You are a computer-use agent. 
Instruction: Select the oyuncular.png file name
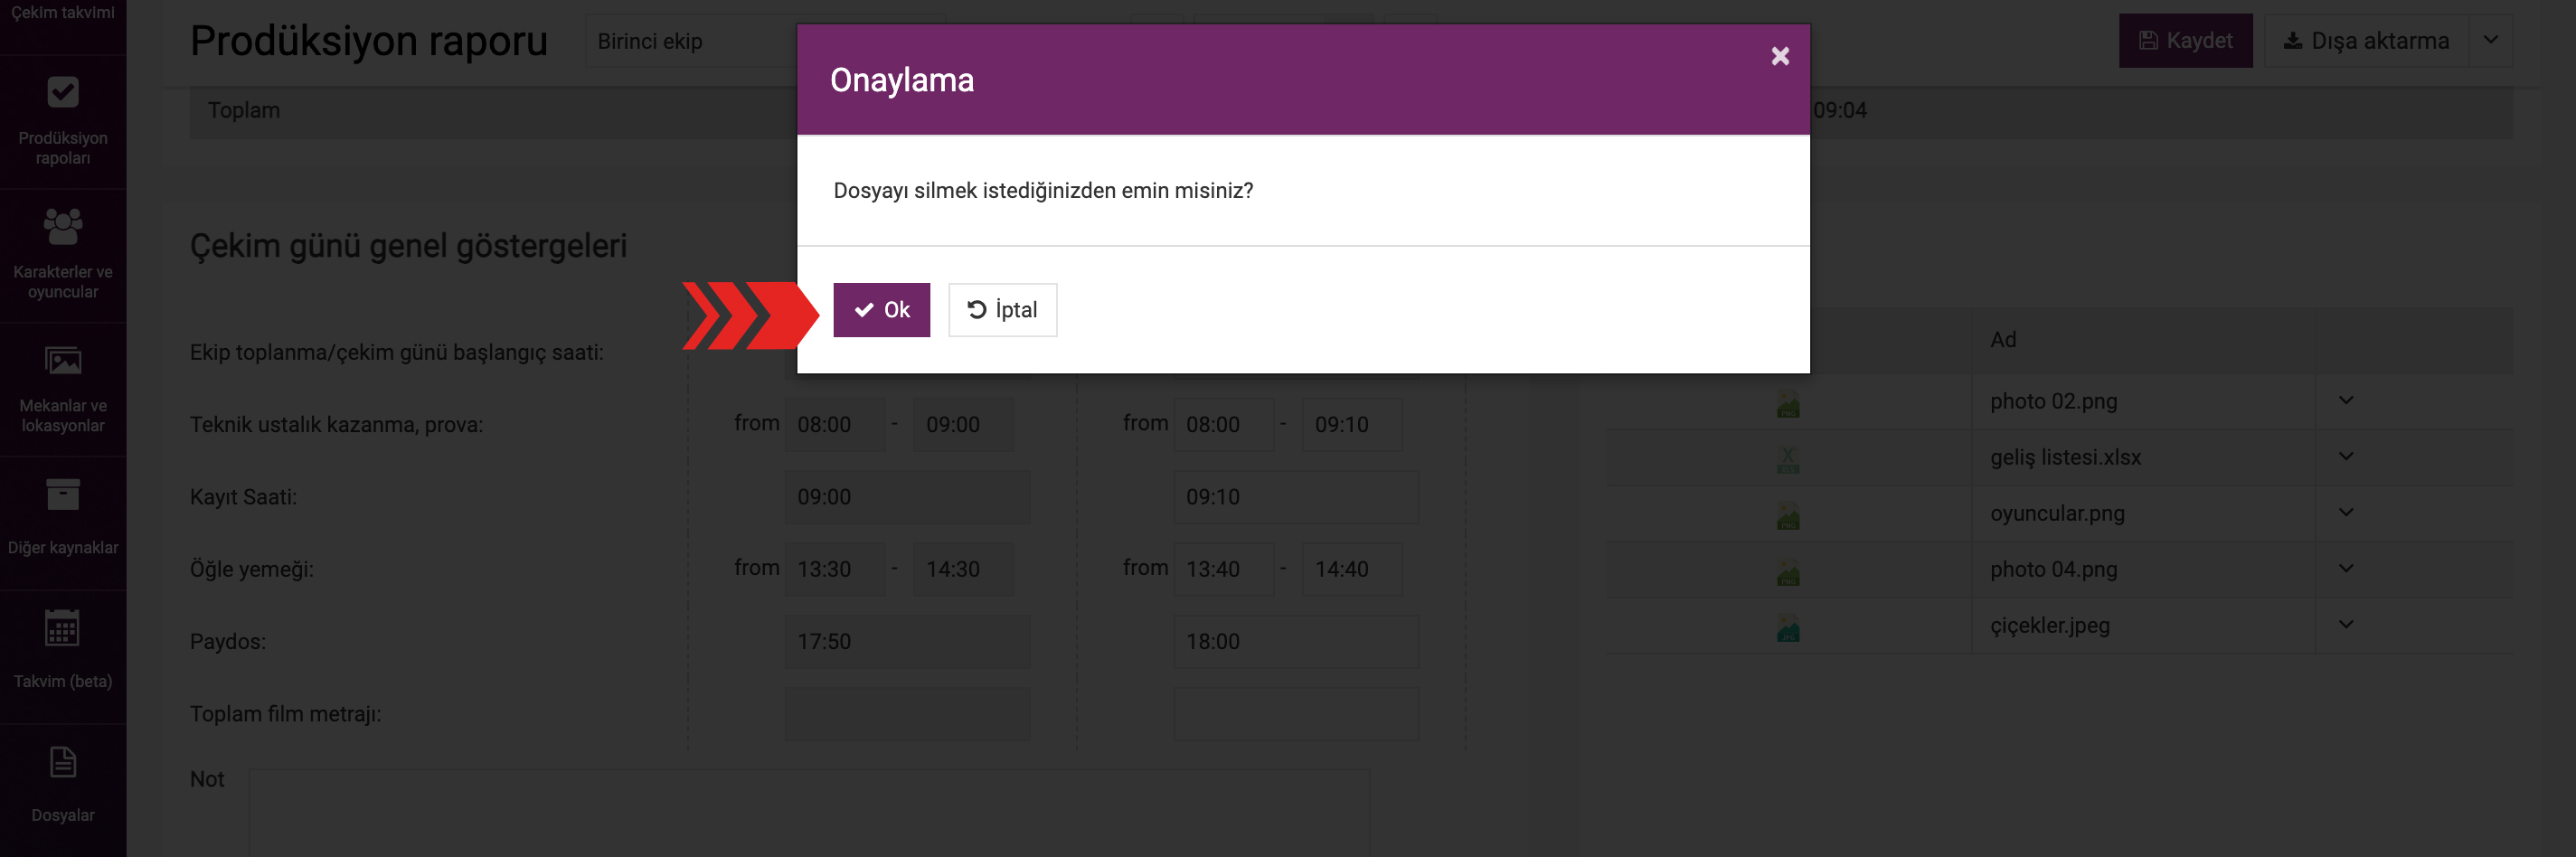(x=2057, y=514)
